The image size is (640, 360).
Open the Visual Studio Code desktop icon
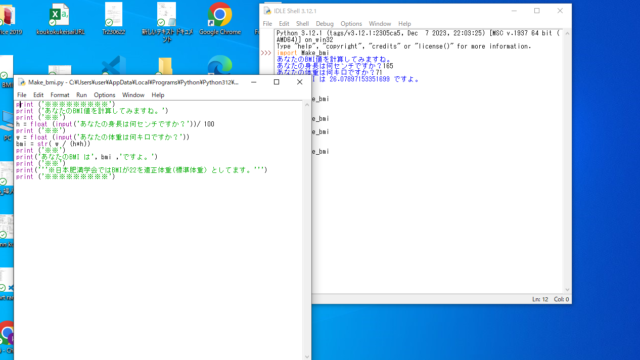(113, 65)
